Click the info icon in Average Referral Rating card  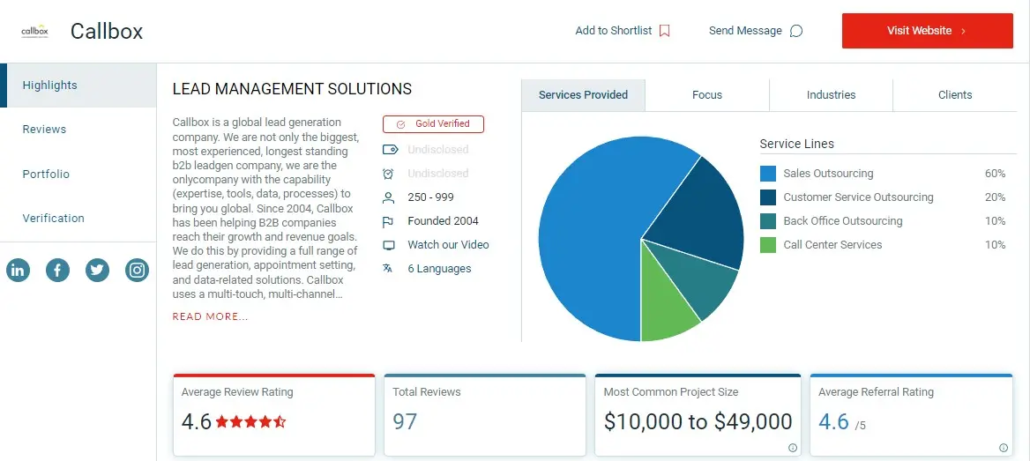point(1003,448)
